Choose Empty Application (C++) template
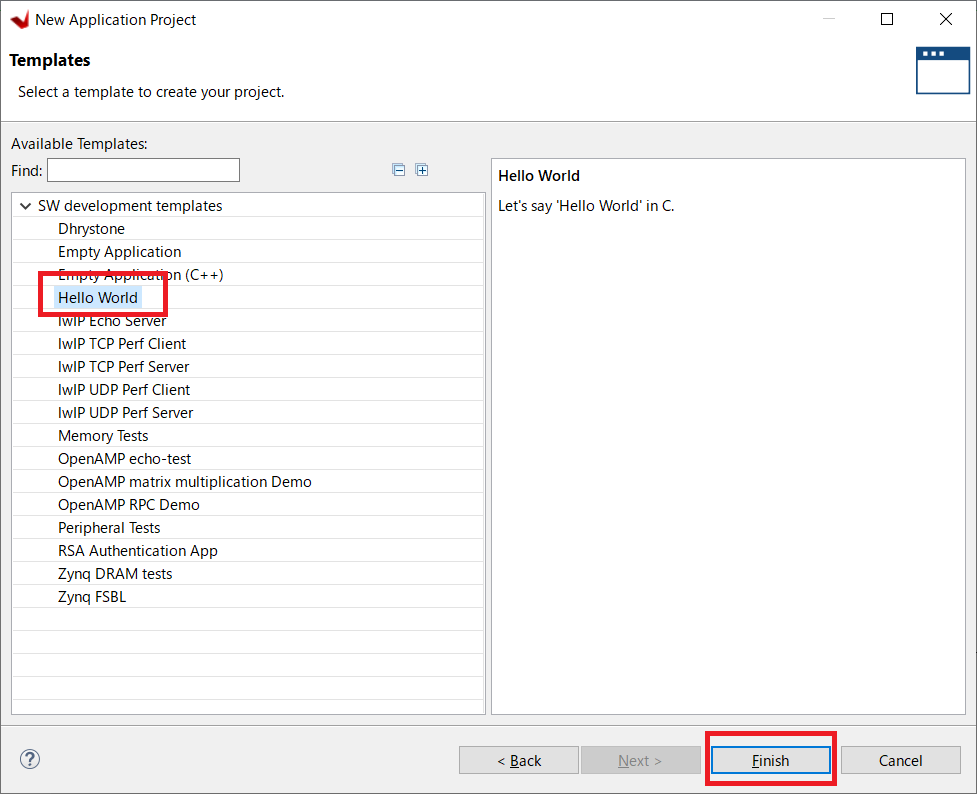The width and height of the screenshot is (977, 794). point(140,275)
